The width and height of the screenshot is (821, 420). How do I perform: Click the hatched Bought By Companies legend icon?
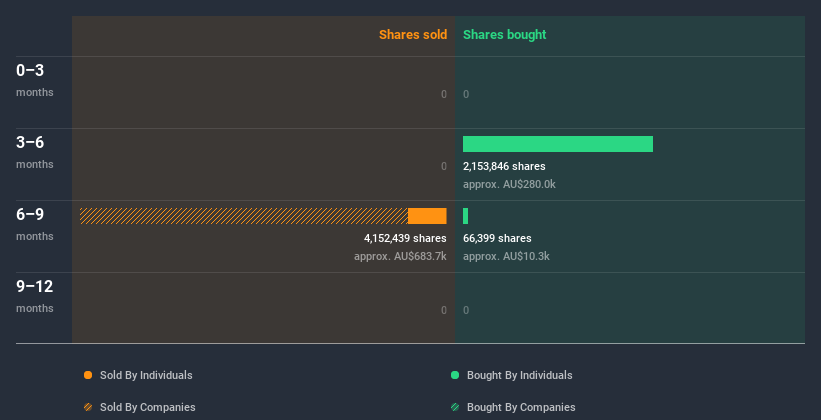click(455, 407)
